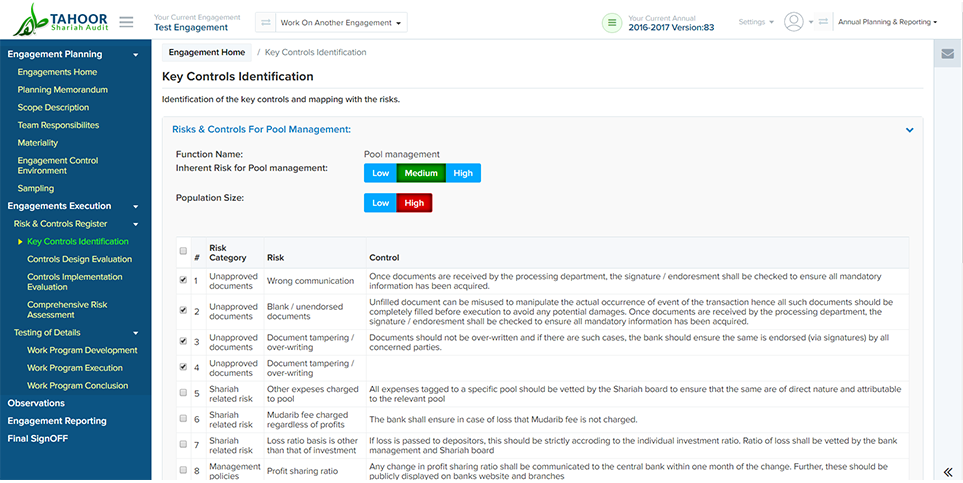
Task: Uncheck row 2 Blank / unendorsed documents checkbox
Action: (183, 310)
